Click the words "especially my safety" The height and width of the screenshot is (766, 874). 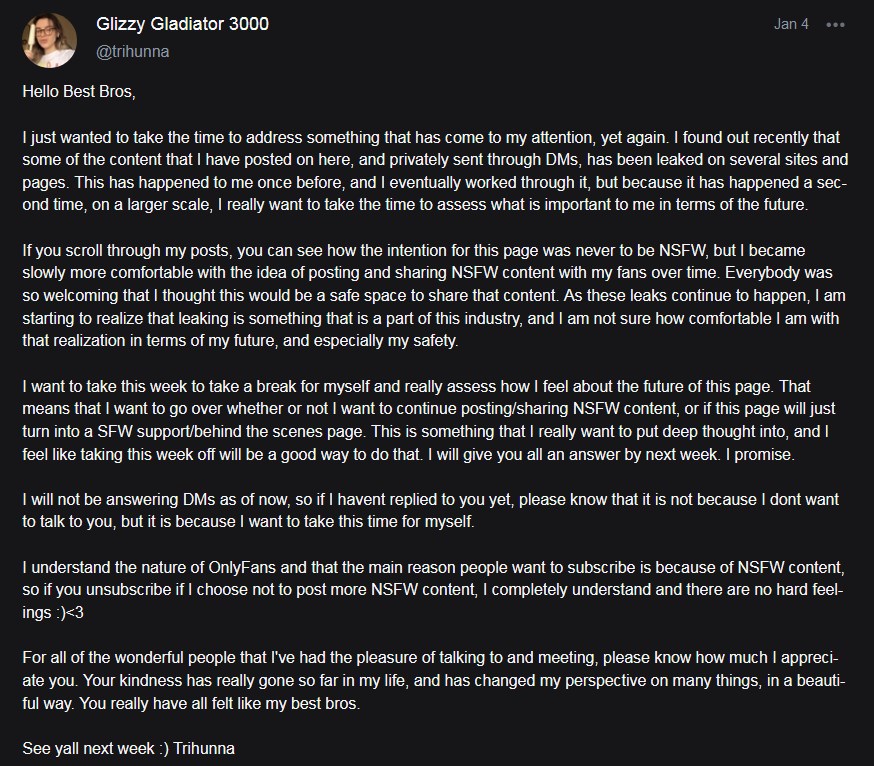(x=385, y=341)
